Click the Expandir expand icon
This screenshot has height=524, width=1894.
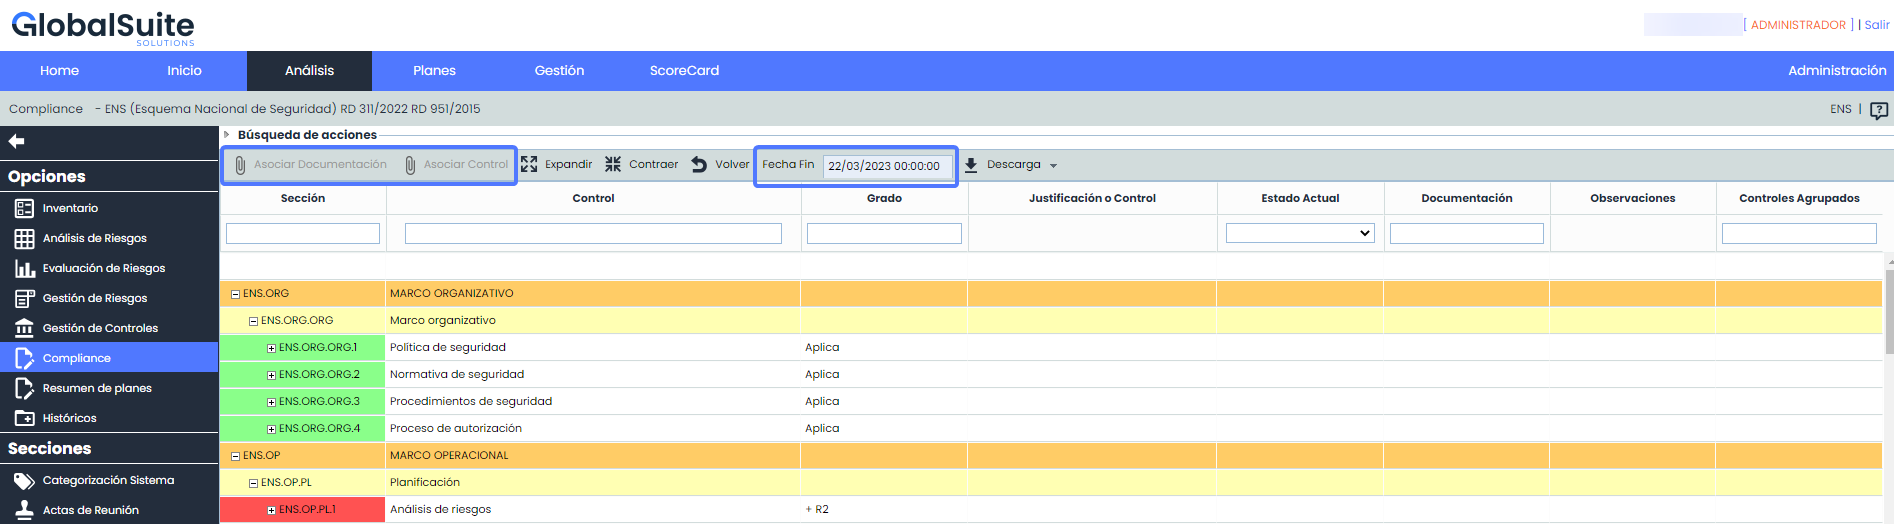click(x=530, y=165)
